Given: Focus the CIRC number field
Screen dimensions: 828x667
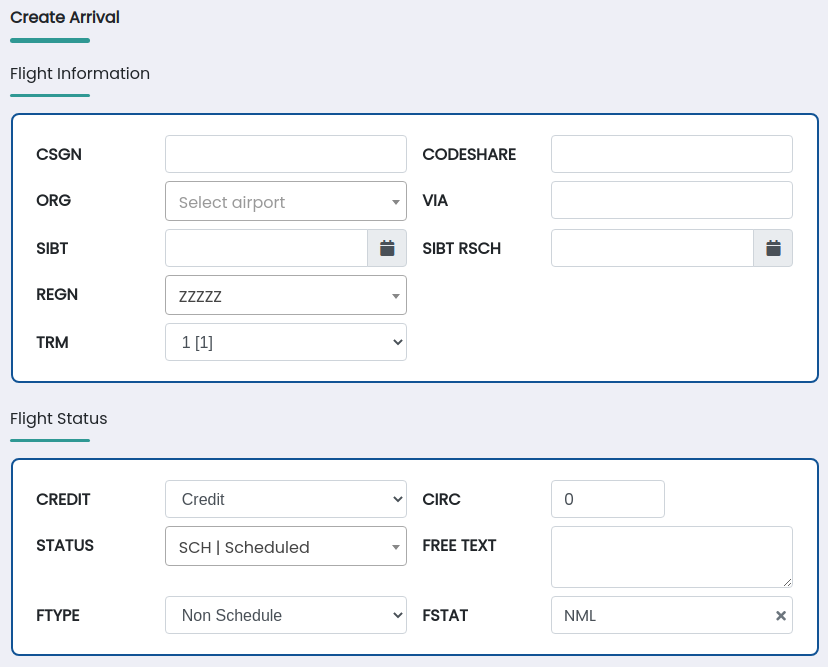Looking at the screenshot, I should tap(607, 499).
